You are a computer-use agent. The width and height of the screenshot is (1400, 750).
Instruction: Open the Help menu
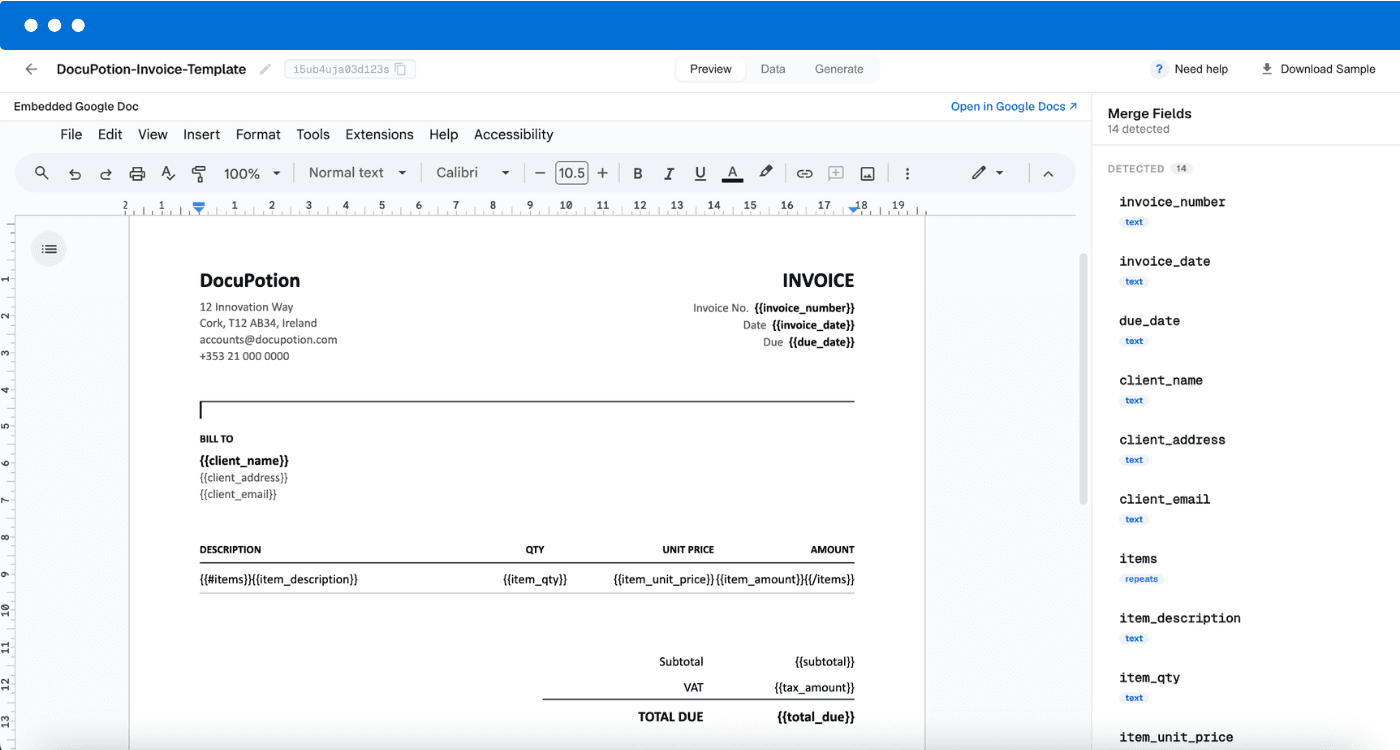click(x=443, y=134)
